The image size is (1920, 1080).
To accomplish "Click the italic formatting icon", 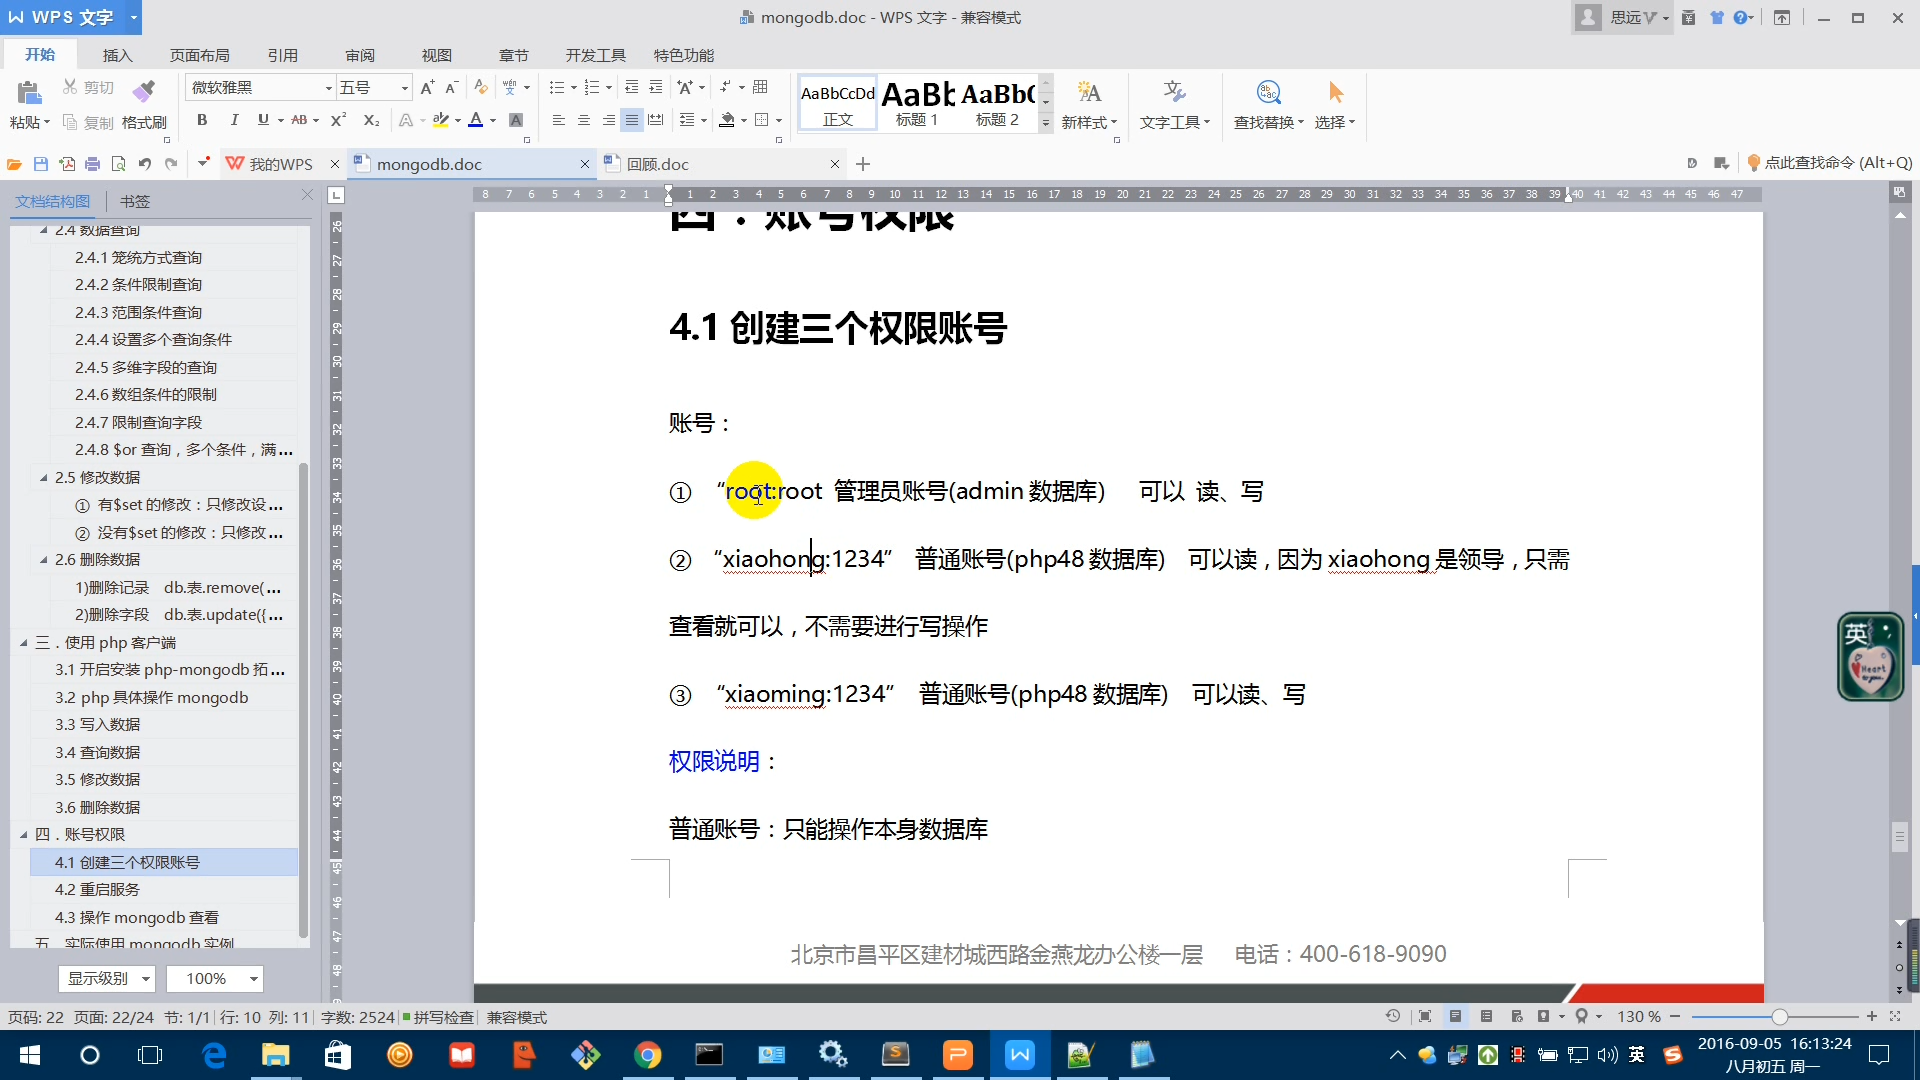I will point(233,120).
